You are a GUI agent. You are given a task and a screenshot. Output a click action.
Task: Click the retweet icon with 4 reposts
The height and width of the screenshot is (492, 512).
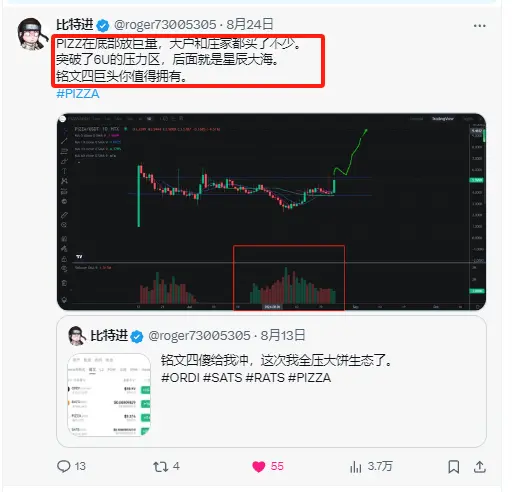click(x=160, y=466)
